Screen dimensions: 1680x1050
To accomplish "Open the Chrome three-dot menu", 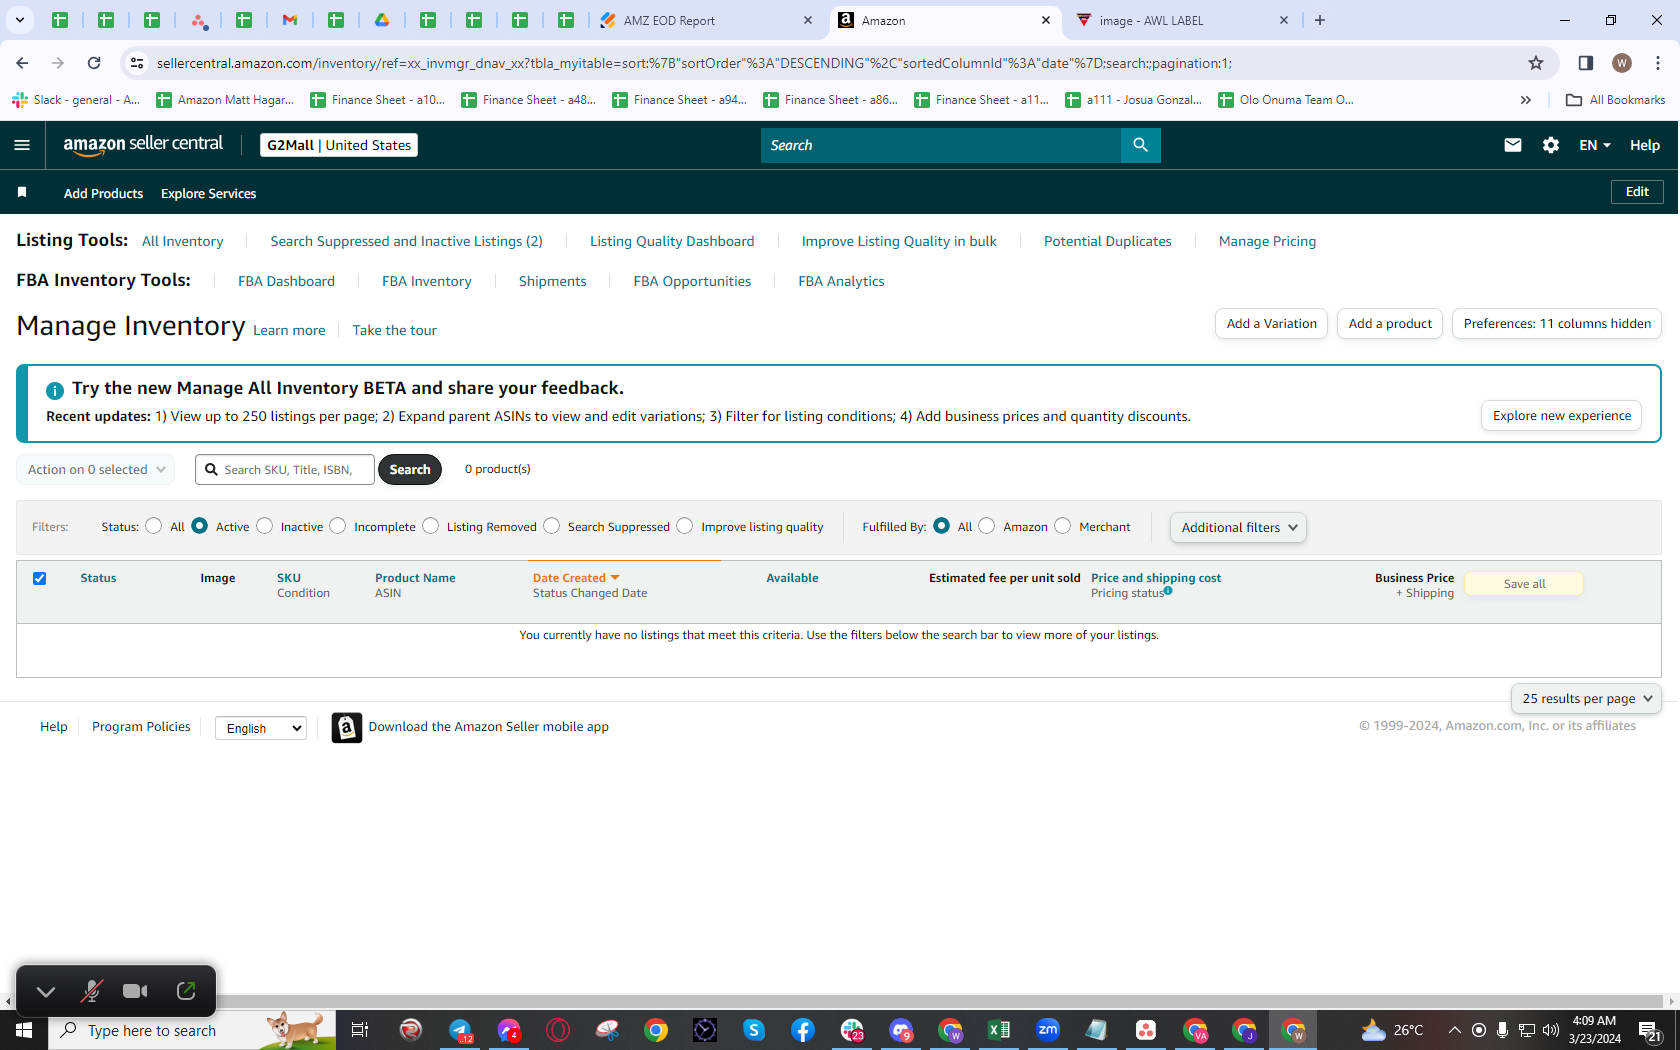I will pos(1658,63).
